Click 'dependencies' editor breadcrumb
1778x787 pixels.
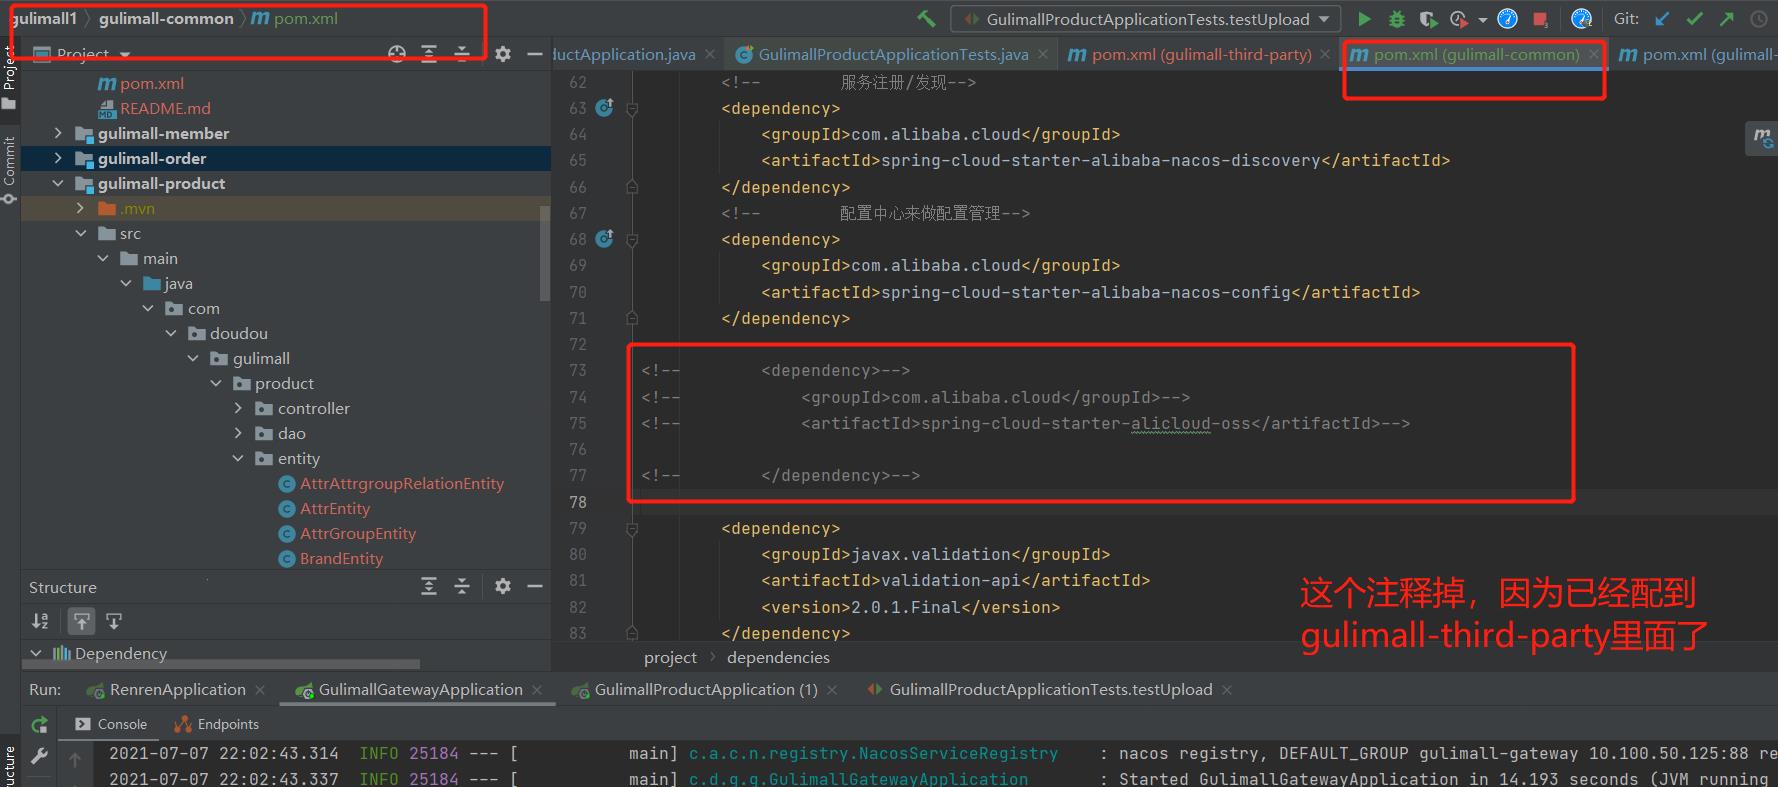pyautogui.click(x=778, y=657)
